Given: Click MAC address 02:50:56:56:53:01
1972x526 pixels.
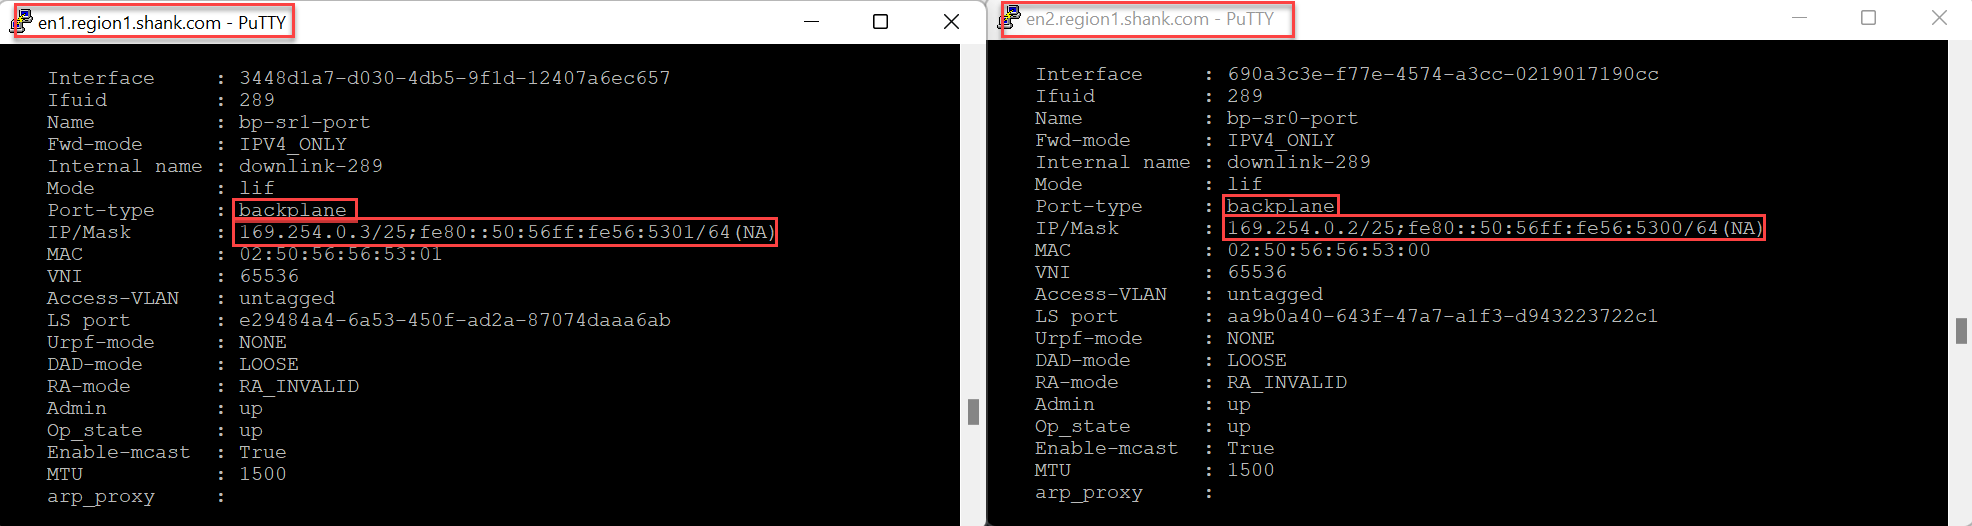Looking at the screenshot, I should pos(341,254).
